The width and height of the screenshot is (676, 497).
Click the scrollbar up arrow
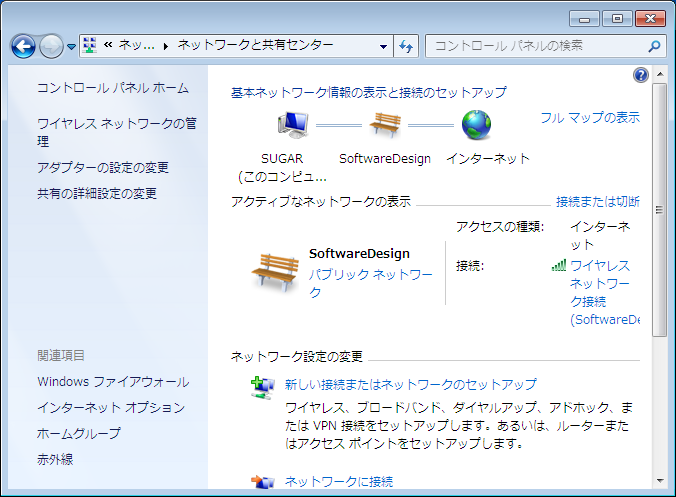[x=660, y=74]
